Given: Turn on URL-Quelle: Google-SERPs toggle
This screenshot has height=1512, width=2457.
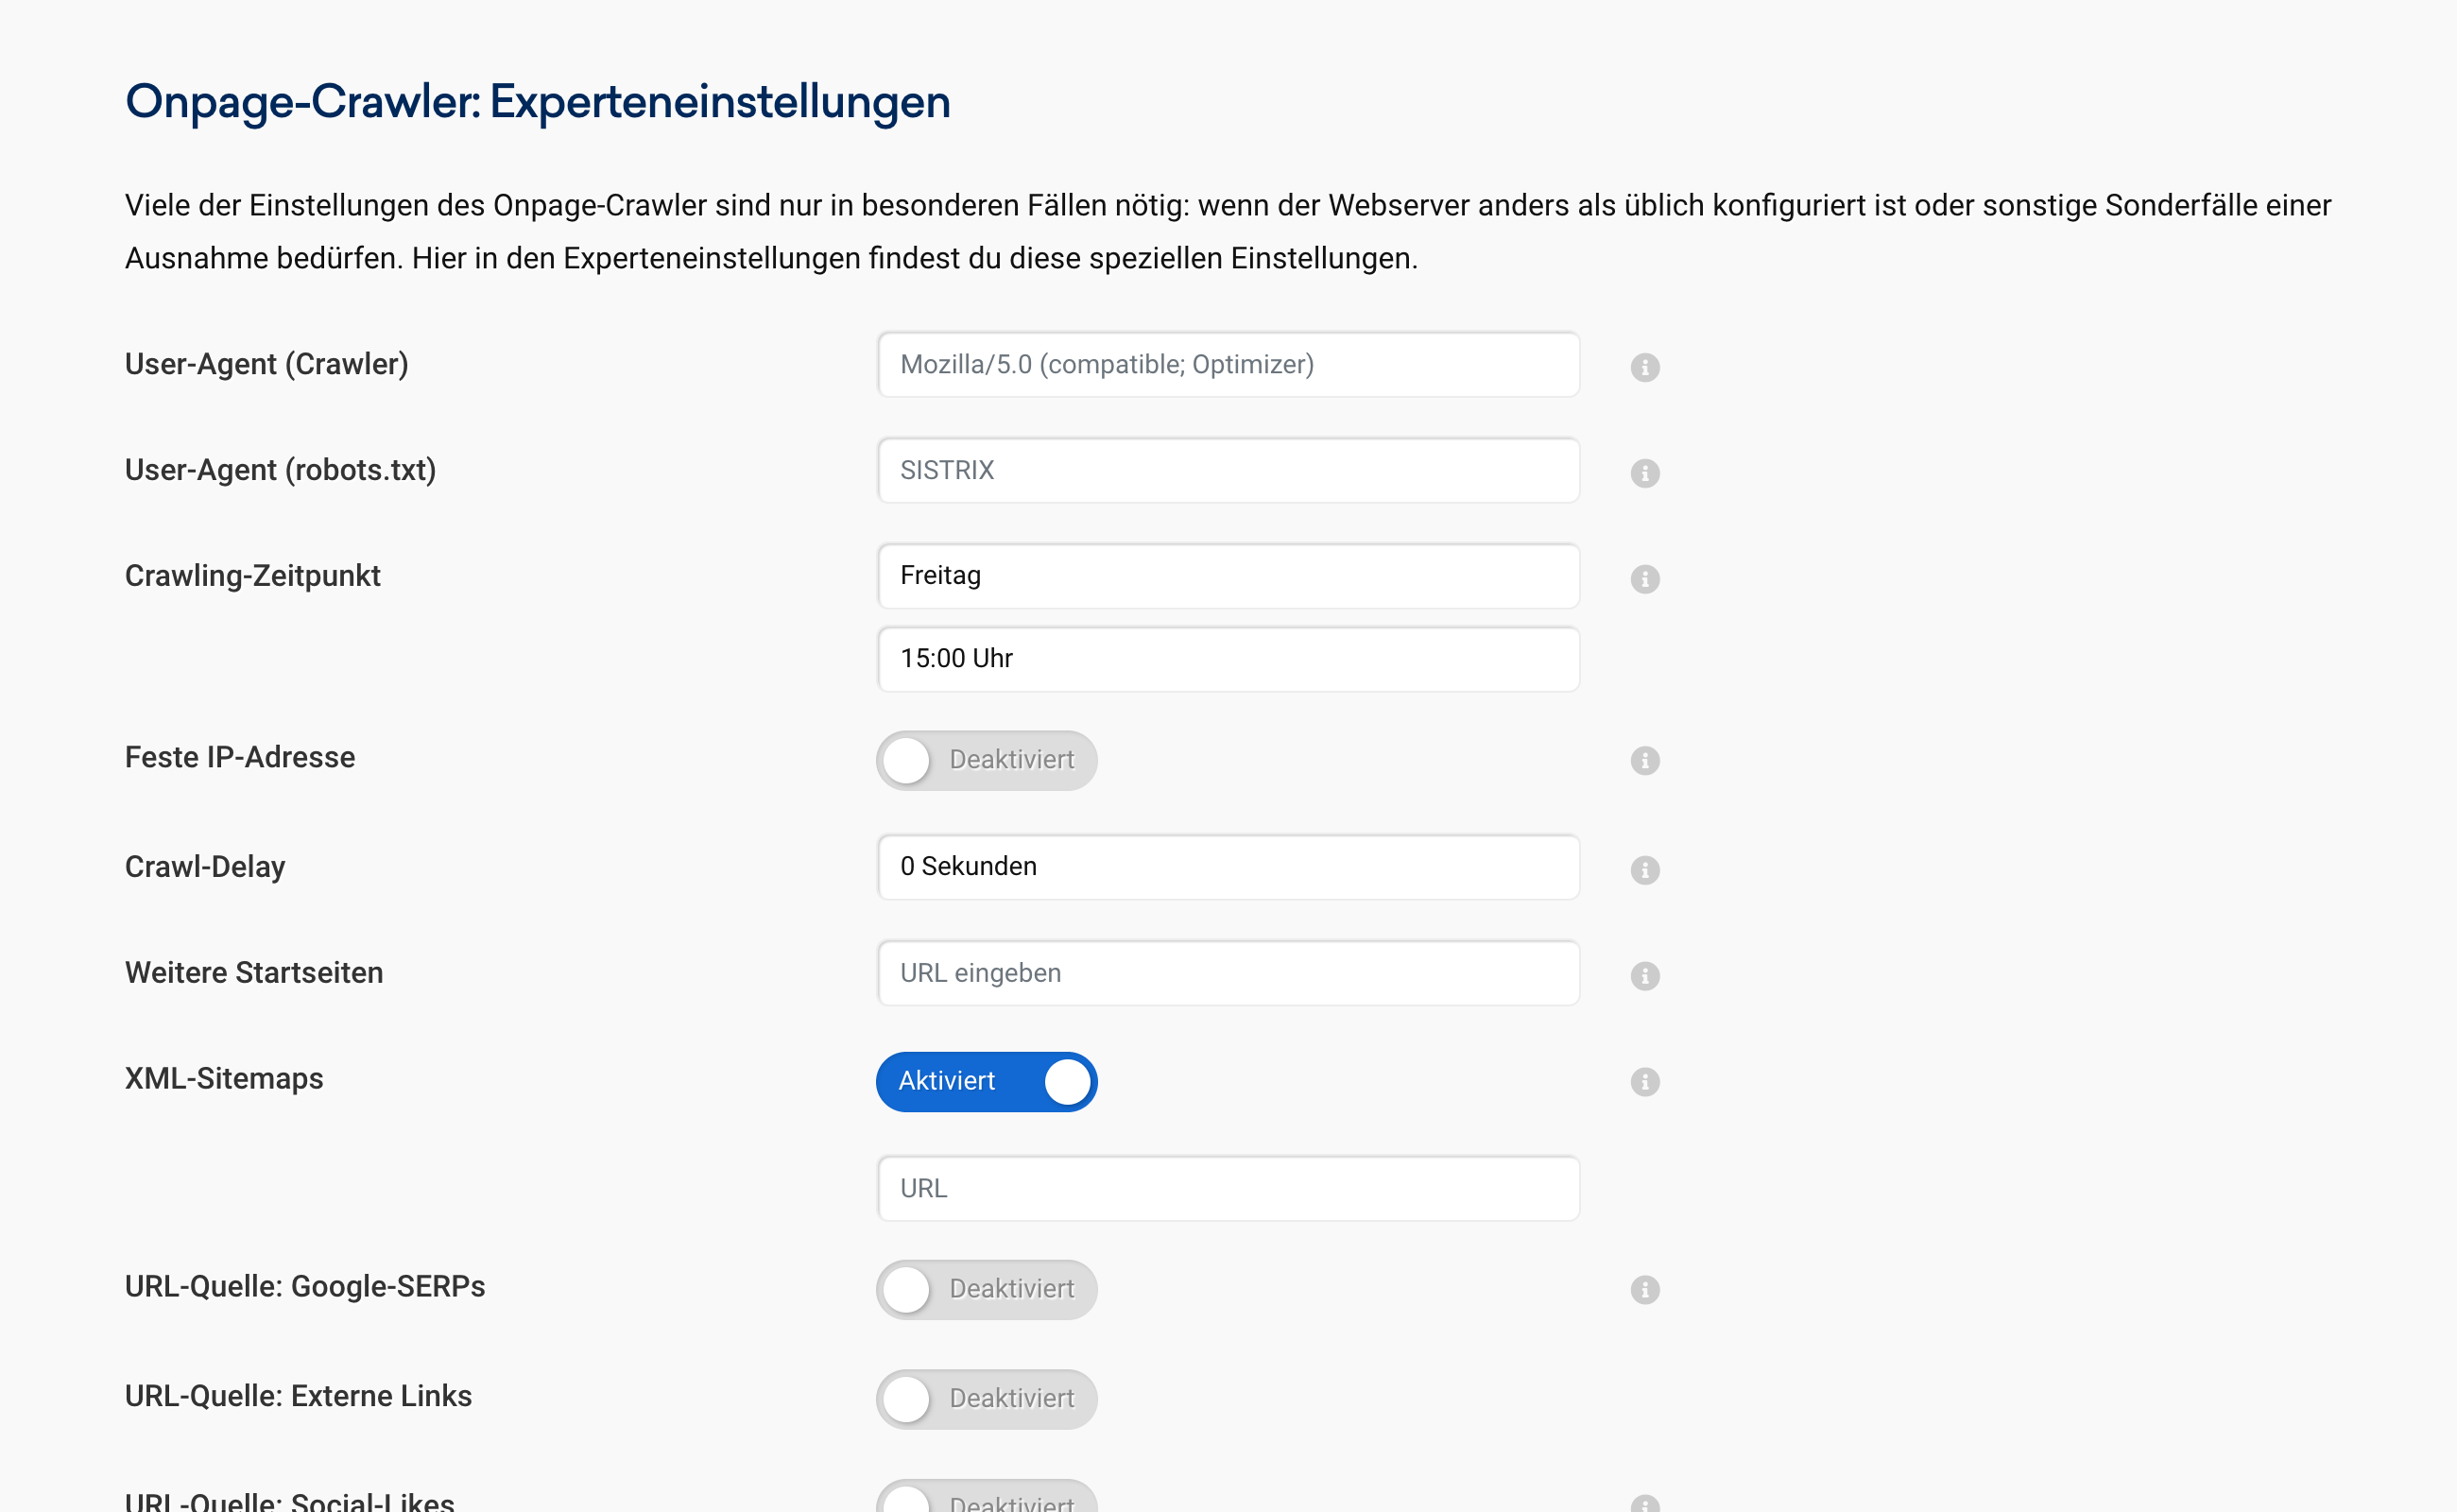Looking at the screenshot, I should [986, 1290].
